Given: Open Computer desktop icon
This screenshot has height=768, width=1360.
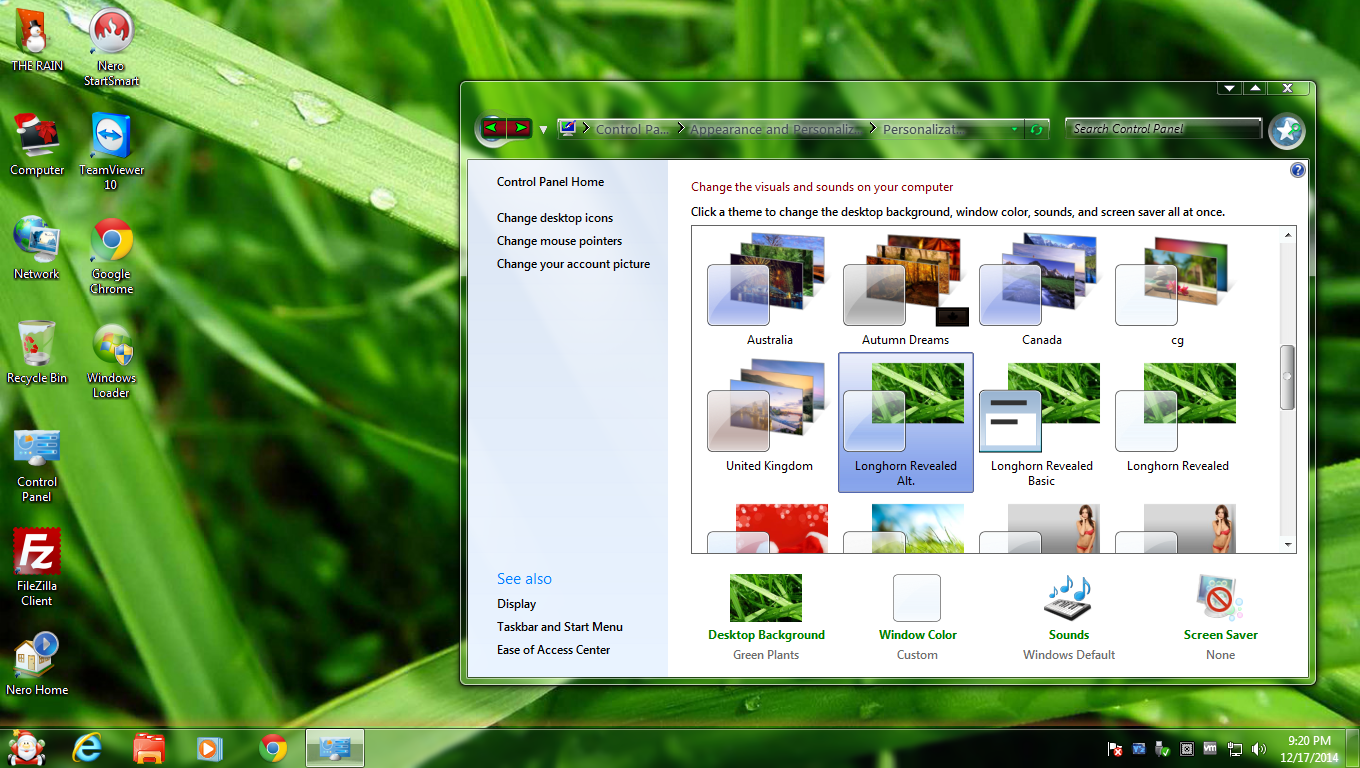Looking at the screenshot, I should 37,144.
